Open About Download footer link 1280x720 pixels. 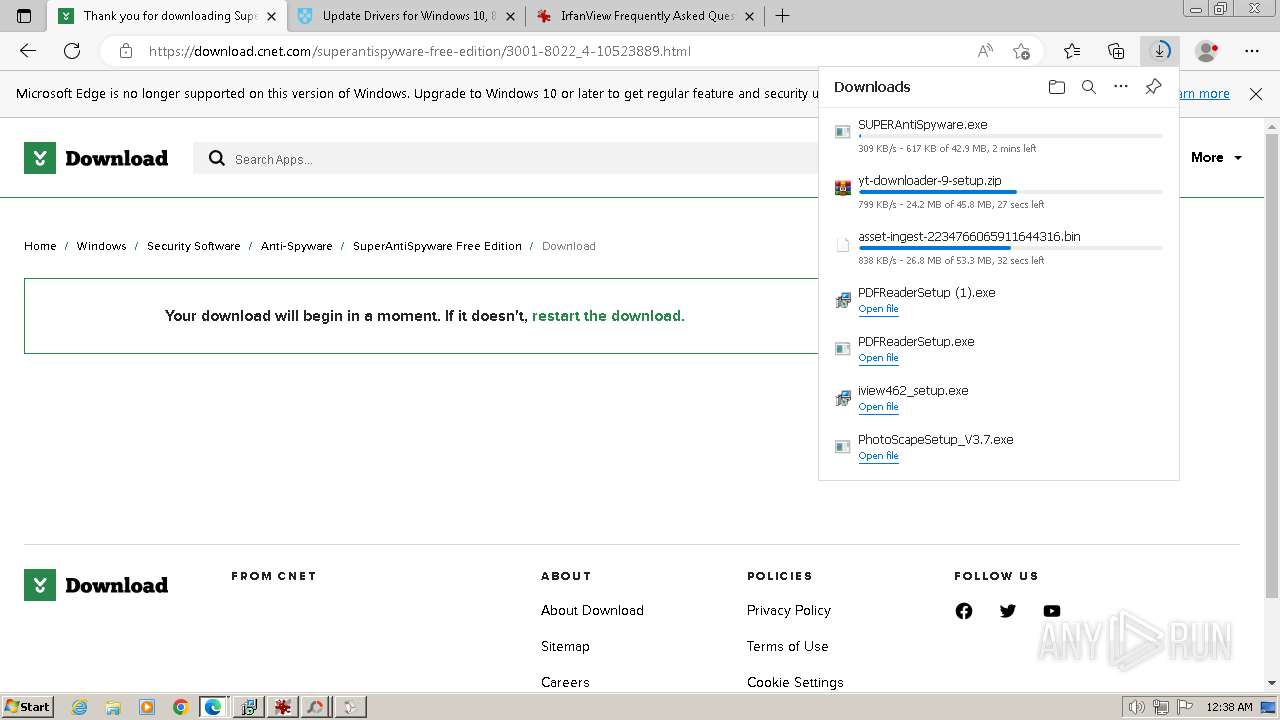point(592,611)
